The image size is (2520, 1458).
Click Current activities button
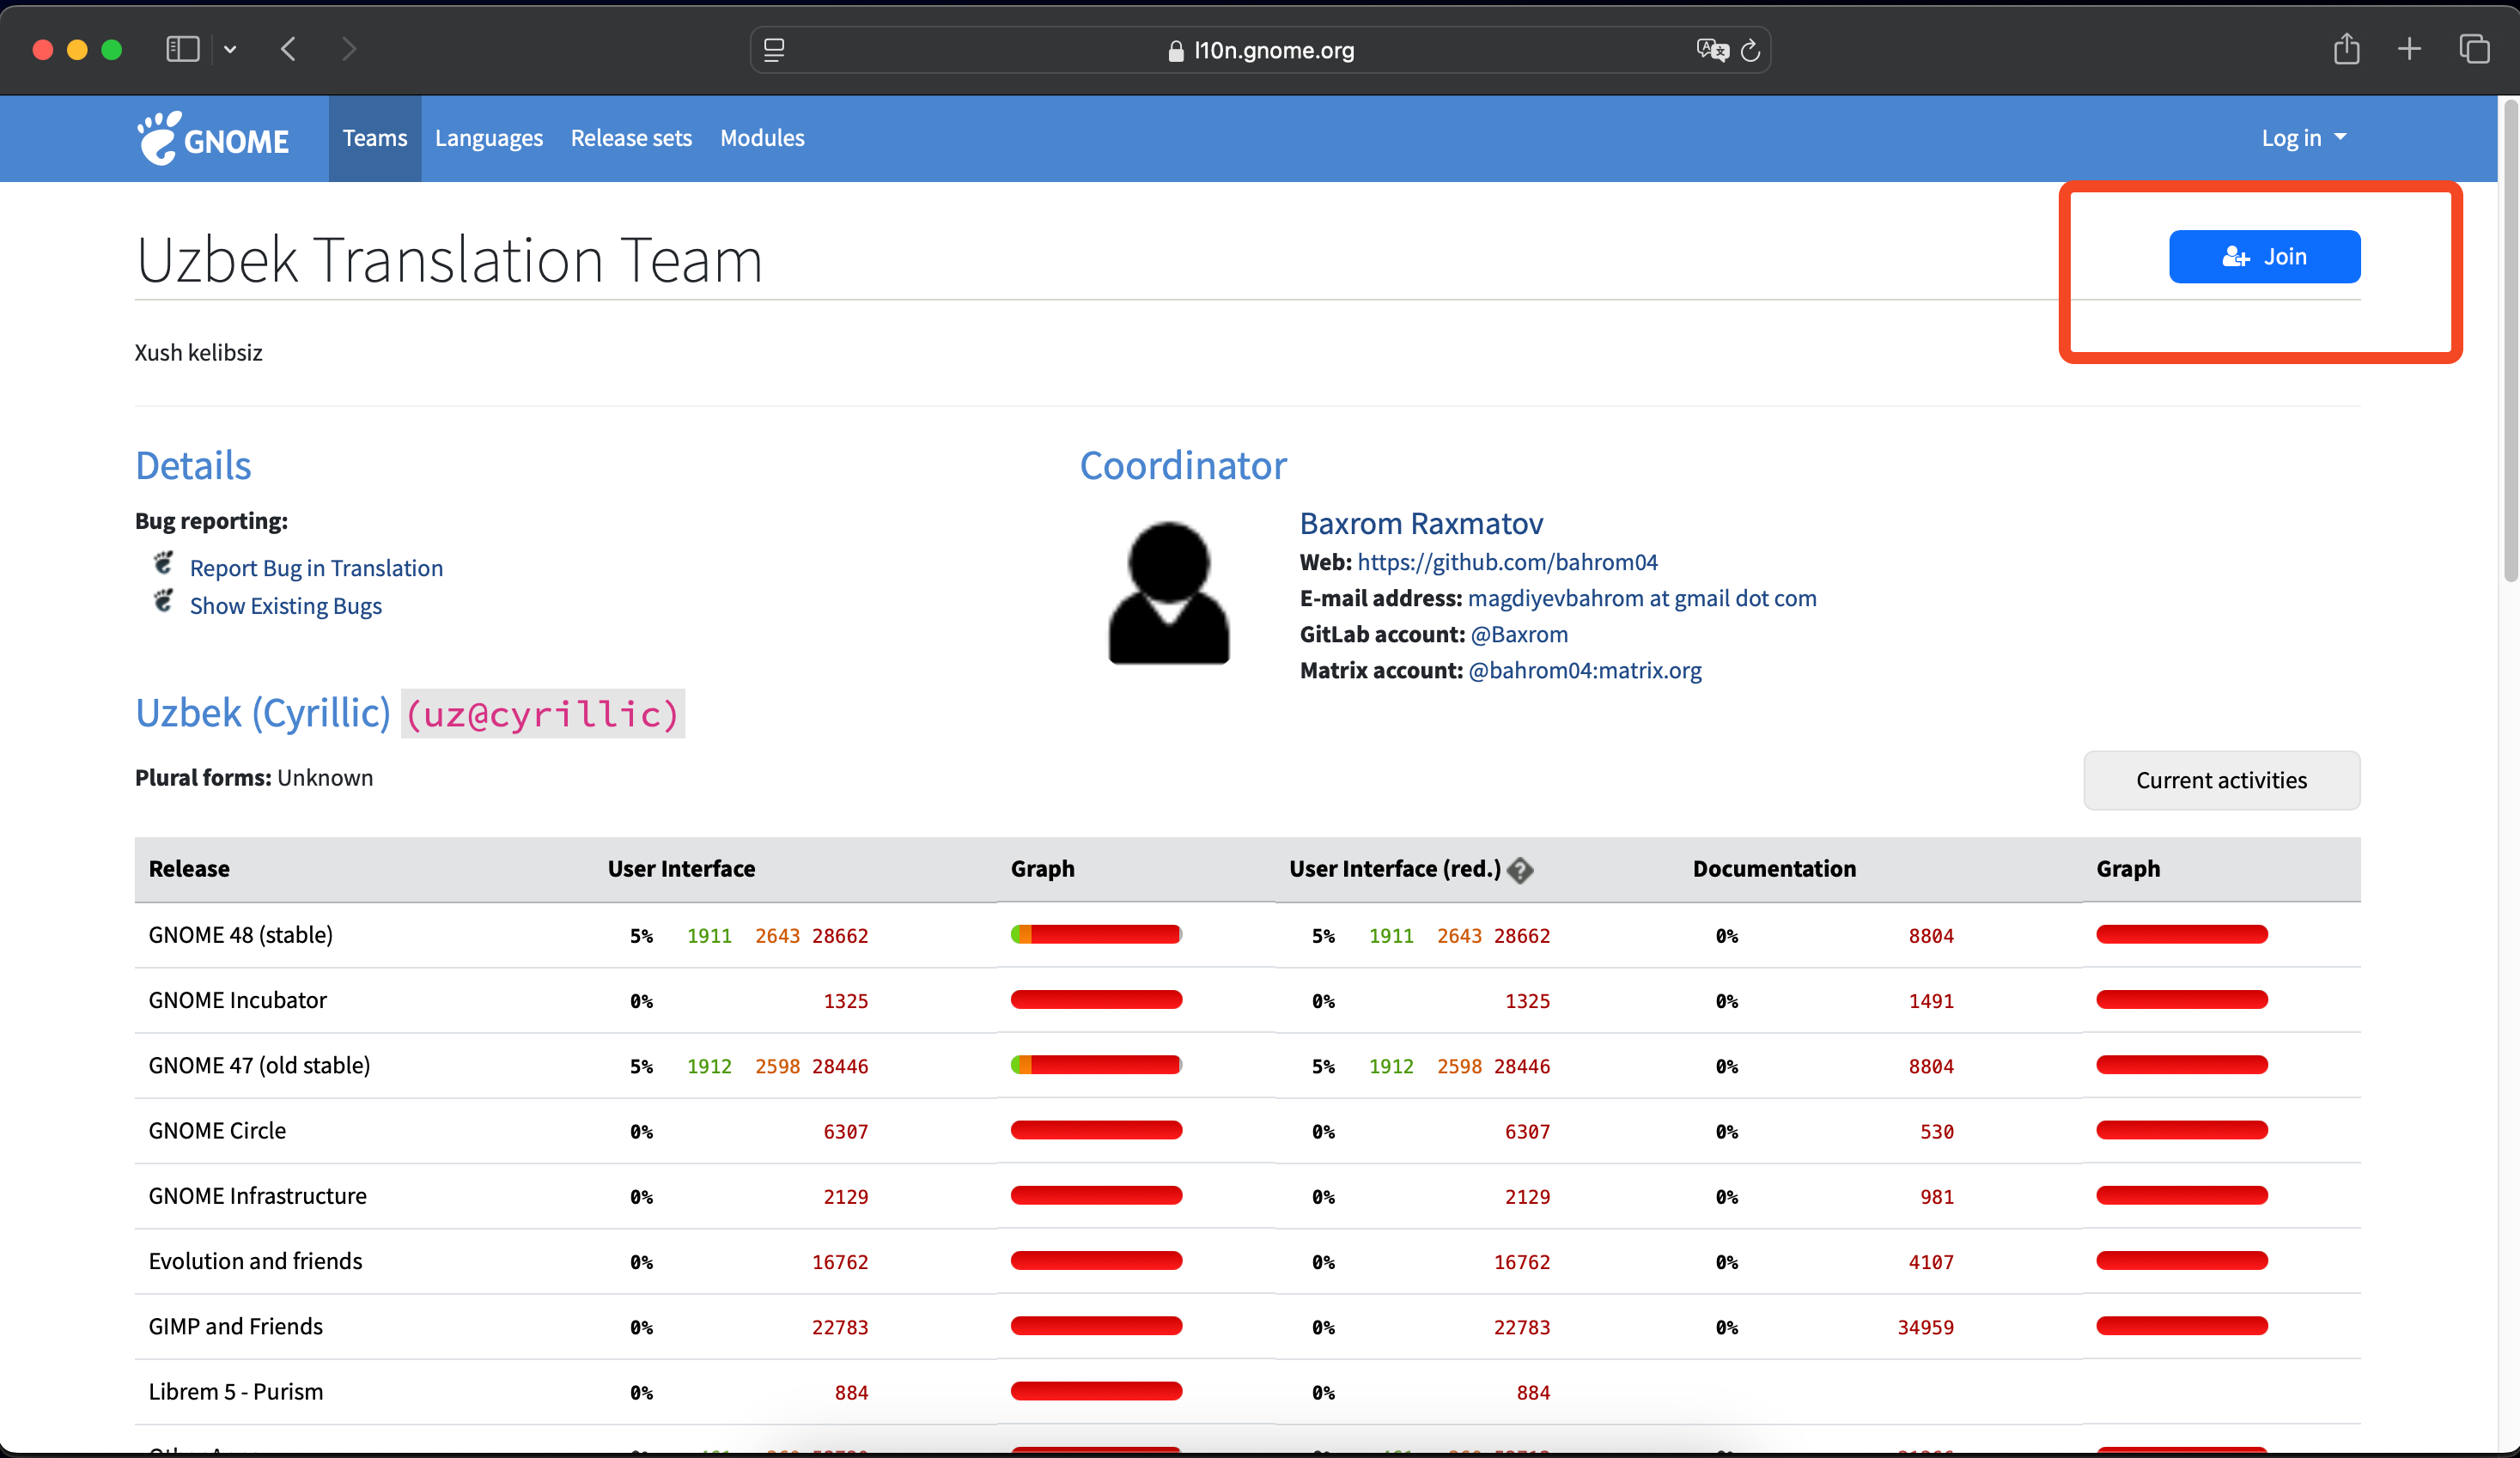(2221, 780)
